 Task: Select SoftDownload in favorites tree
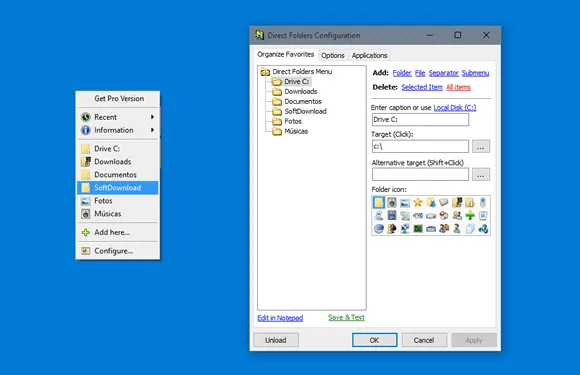[305, 111]
